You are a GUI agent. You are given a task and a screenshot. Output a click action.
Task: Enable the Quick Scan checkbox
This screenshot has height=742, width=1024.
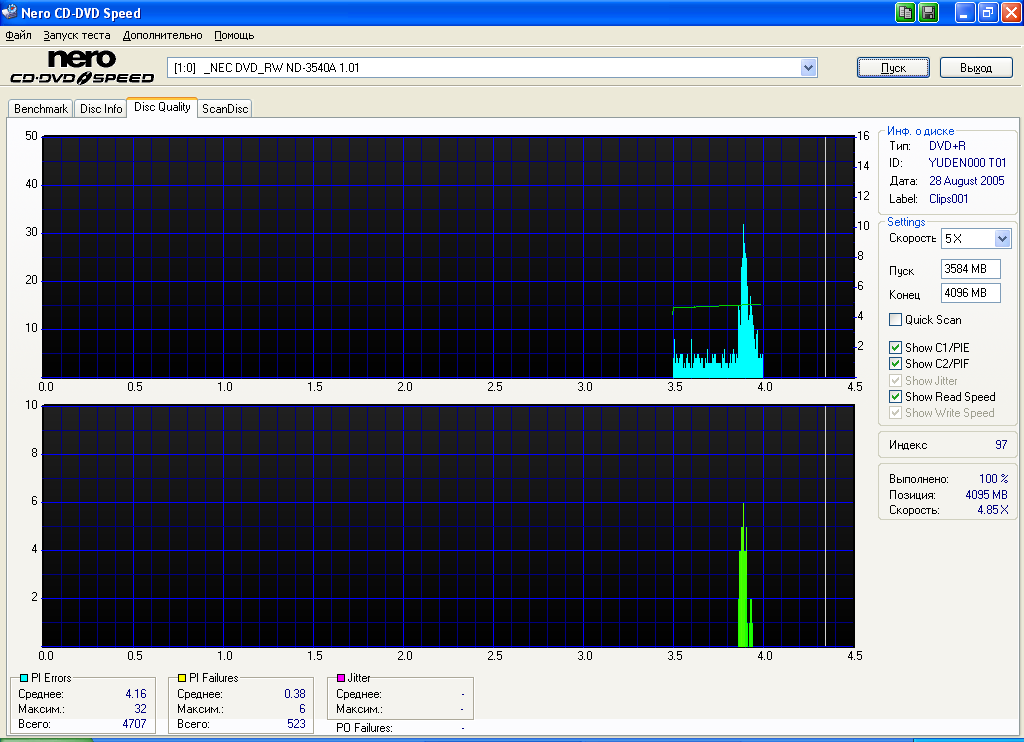tap(896, 320)
